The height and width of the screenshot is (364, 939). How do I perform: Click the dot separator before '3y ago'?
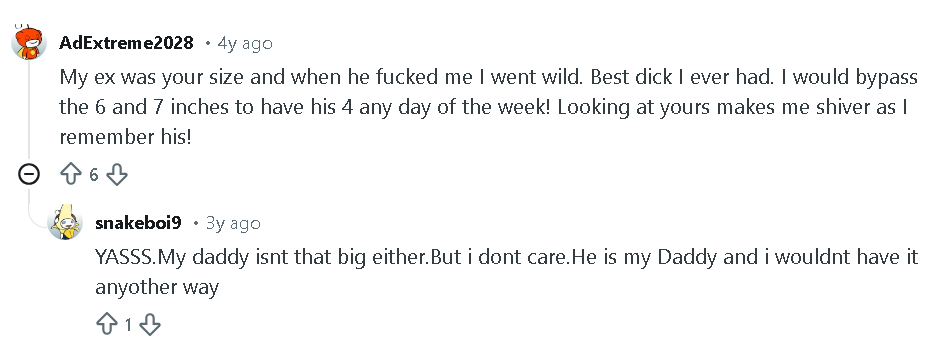coord(196,223)
